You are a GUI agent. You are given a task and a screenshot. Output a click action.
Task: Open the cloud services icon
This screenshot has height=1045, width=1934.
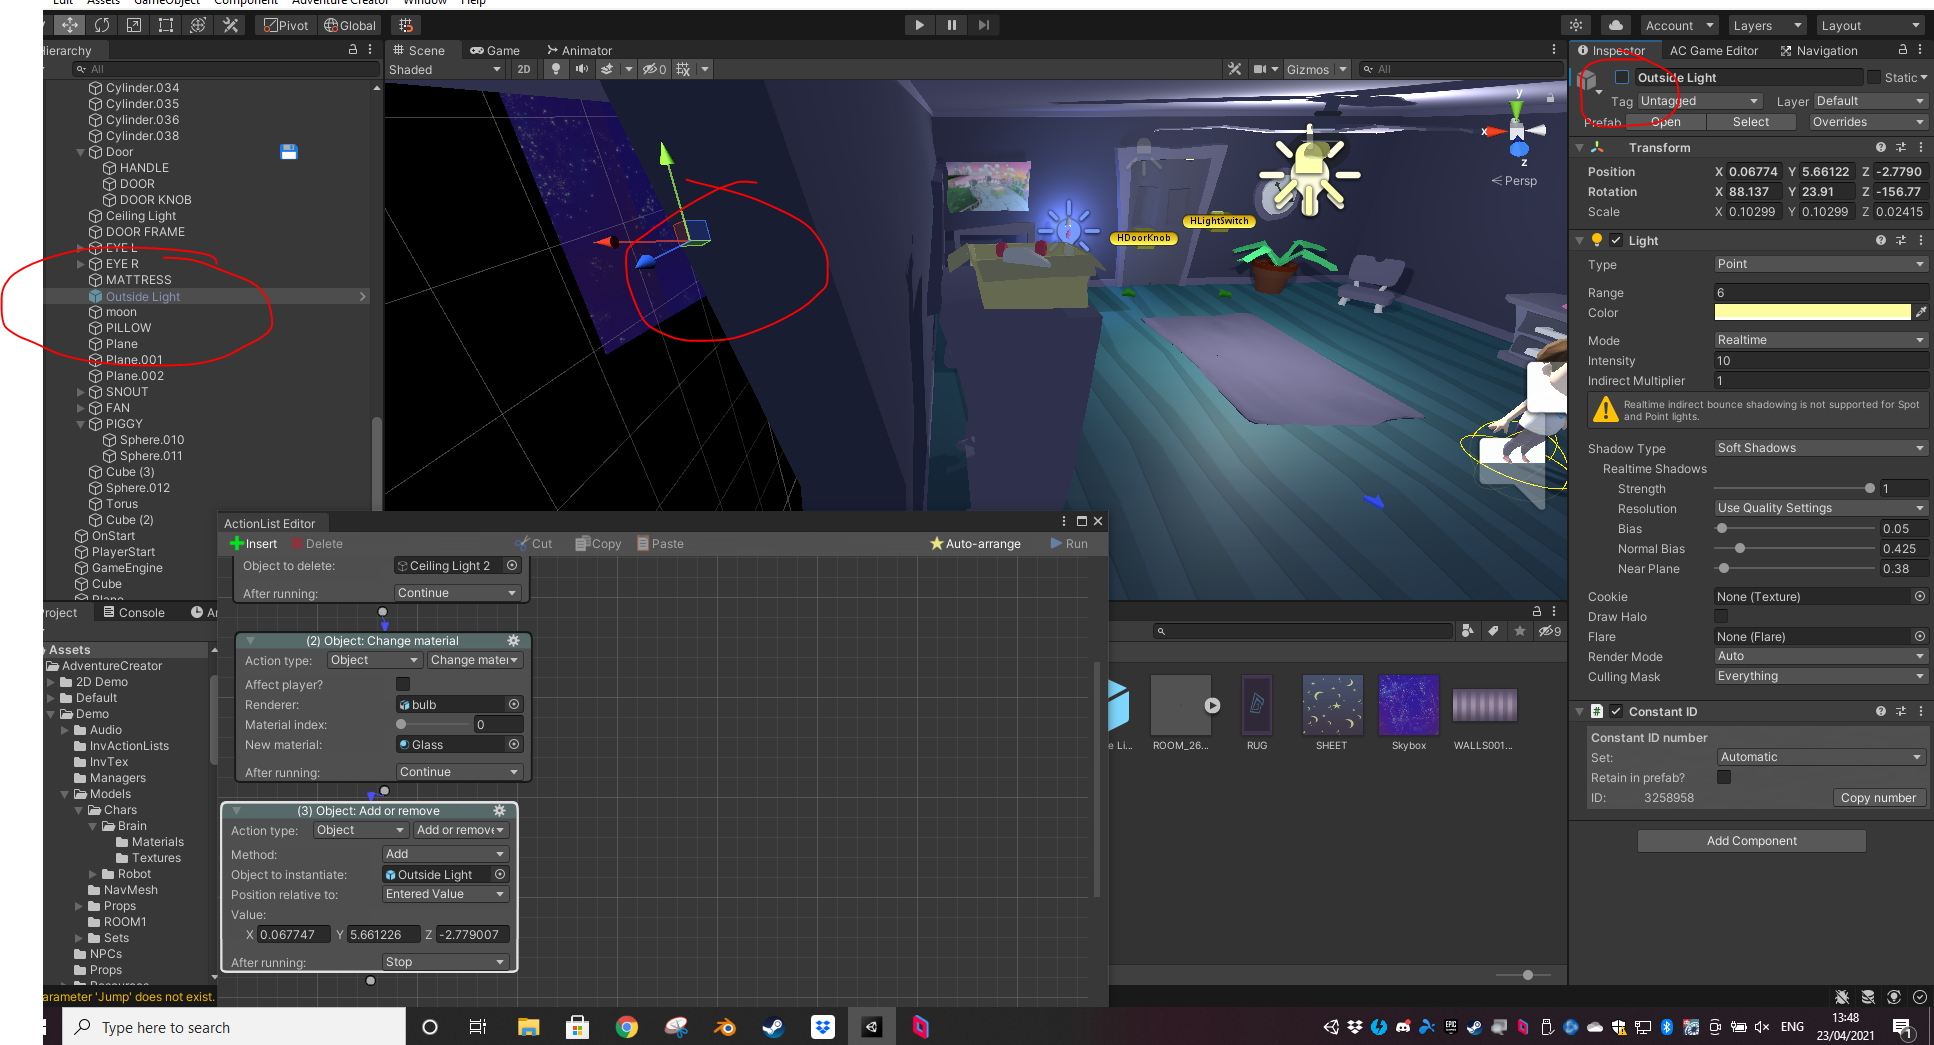pyautogui.click(x=1616, y=25)
